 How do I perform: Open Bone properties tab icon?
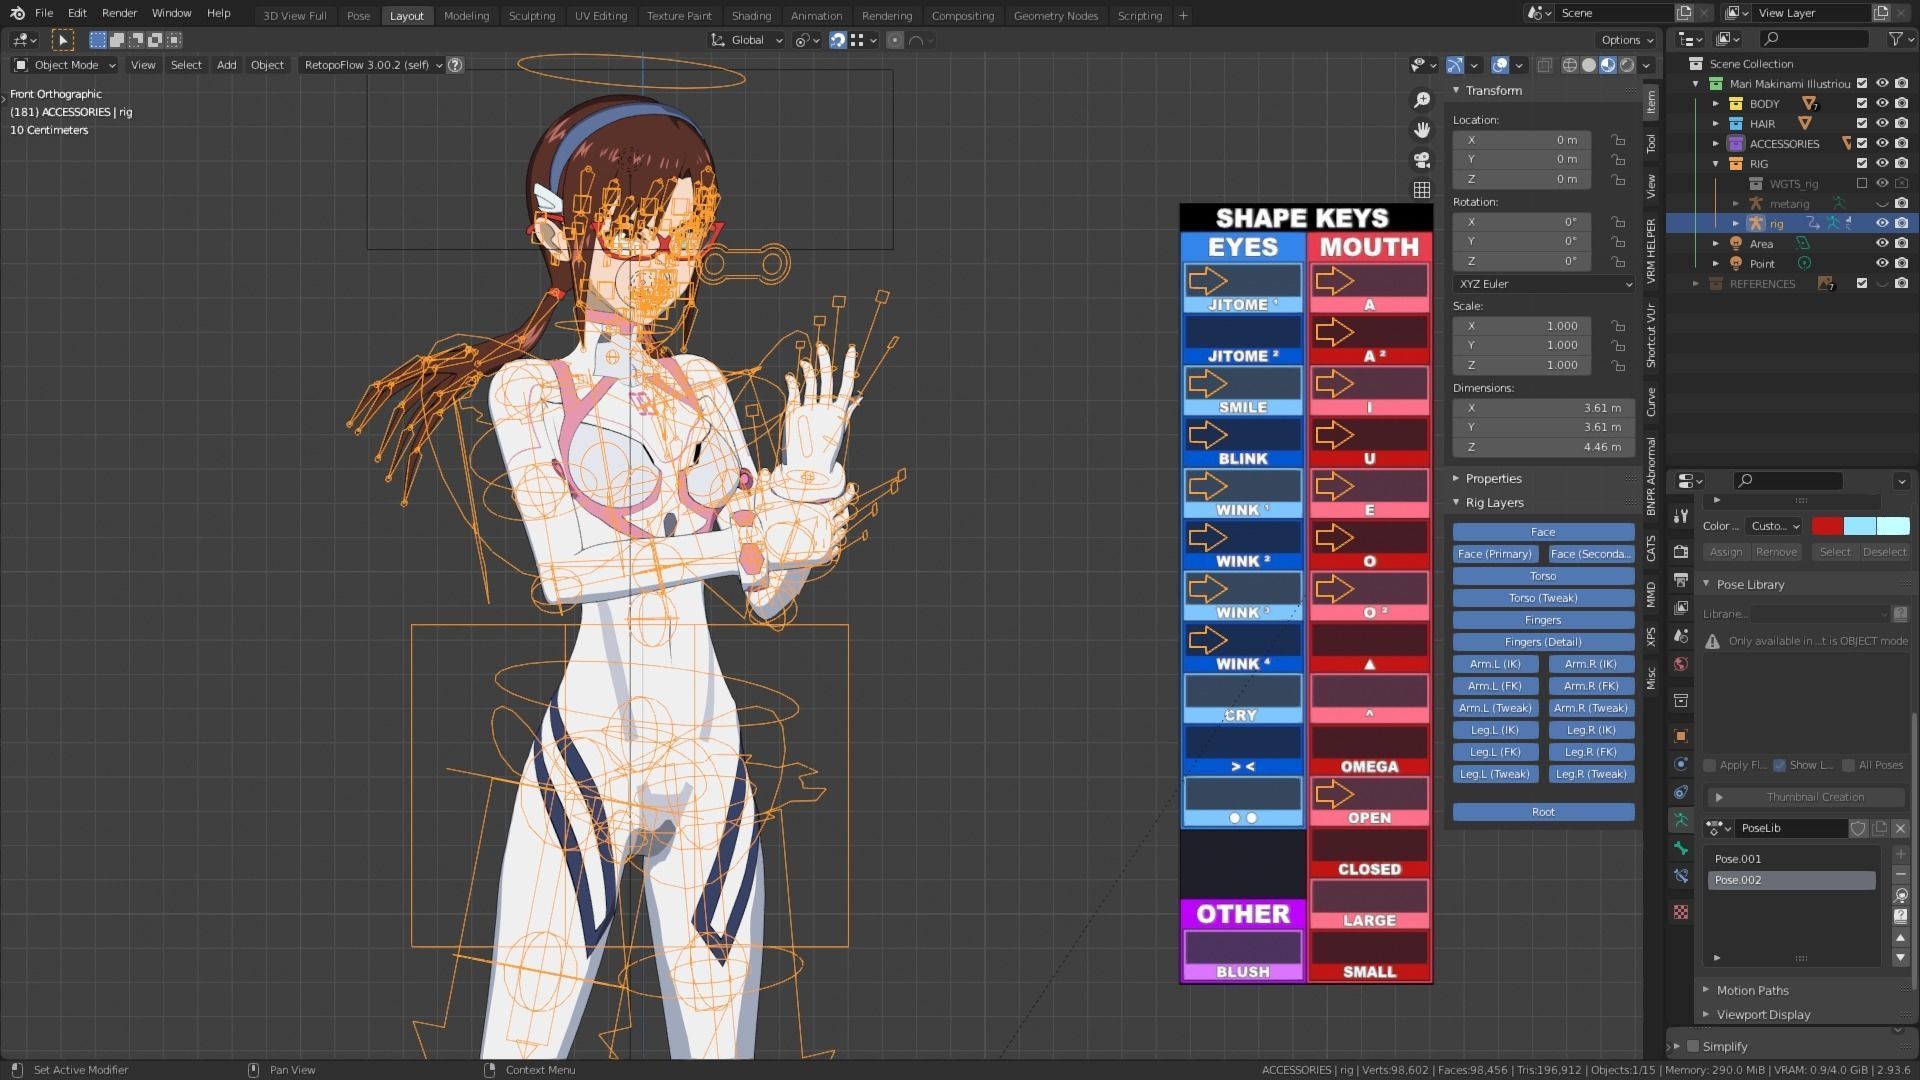pyautogui.click(x=1681, y=848)
